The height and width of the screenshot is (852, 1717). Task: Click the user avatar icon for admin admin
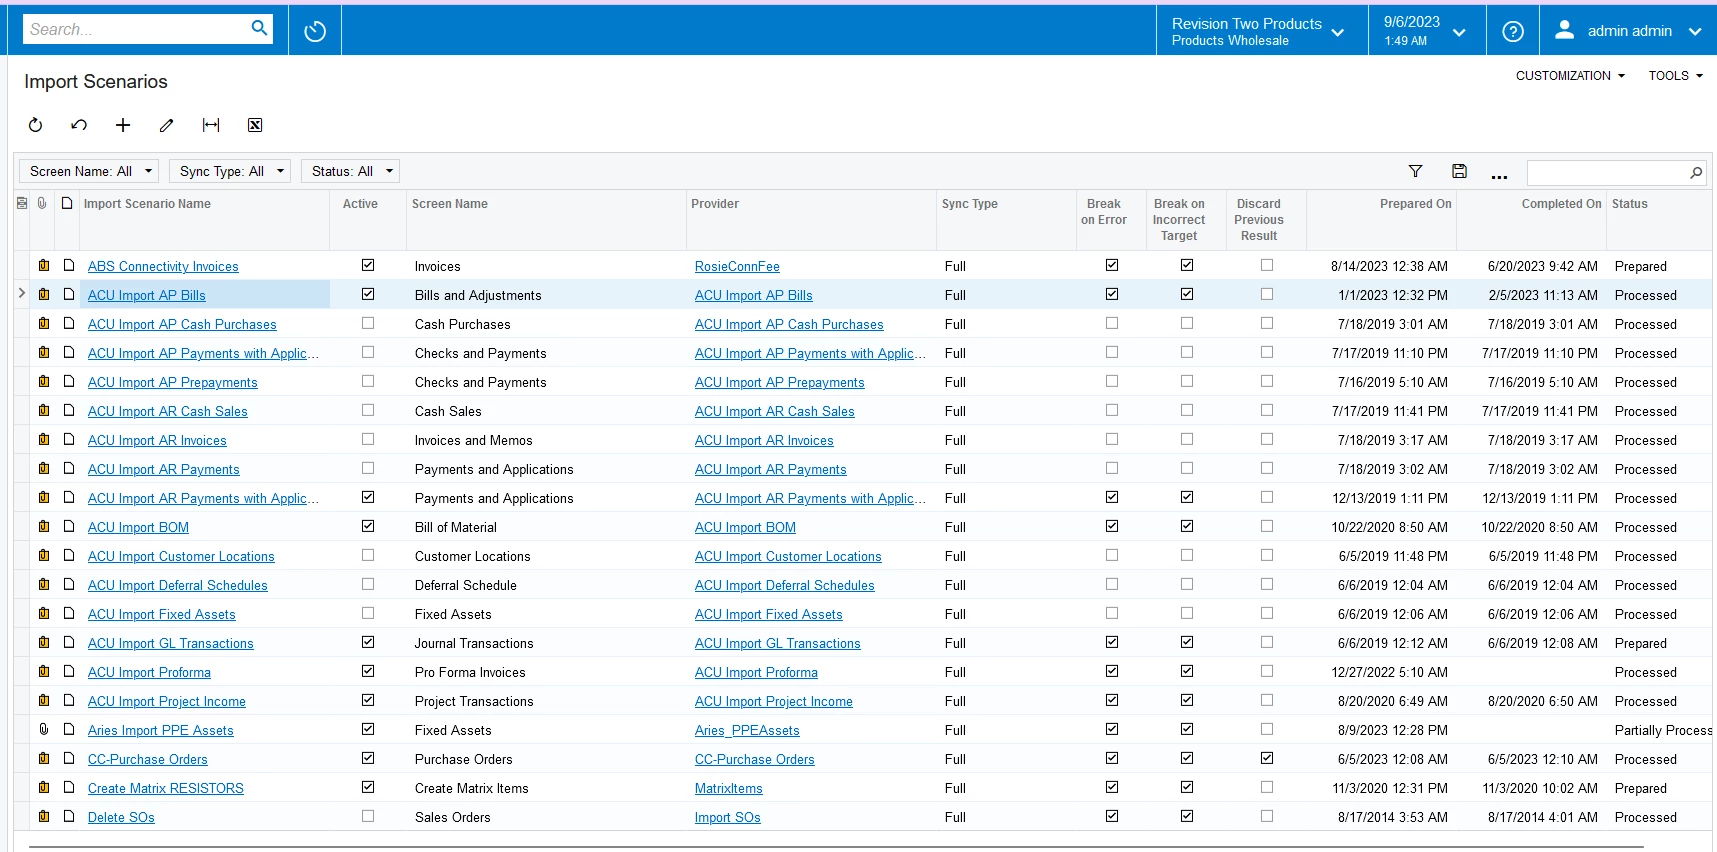tap(1564, 30)
